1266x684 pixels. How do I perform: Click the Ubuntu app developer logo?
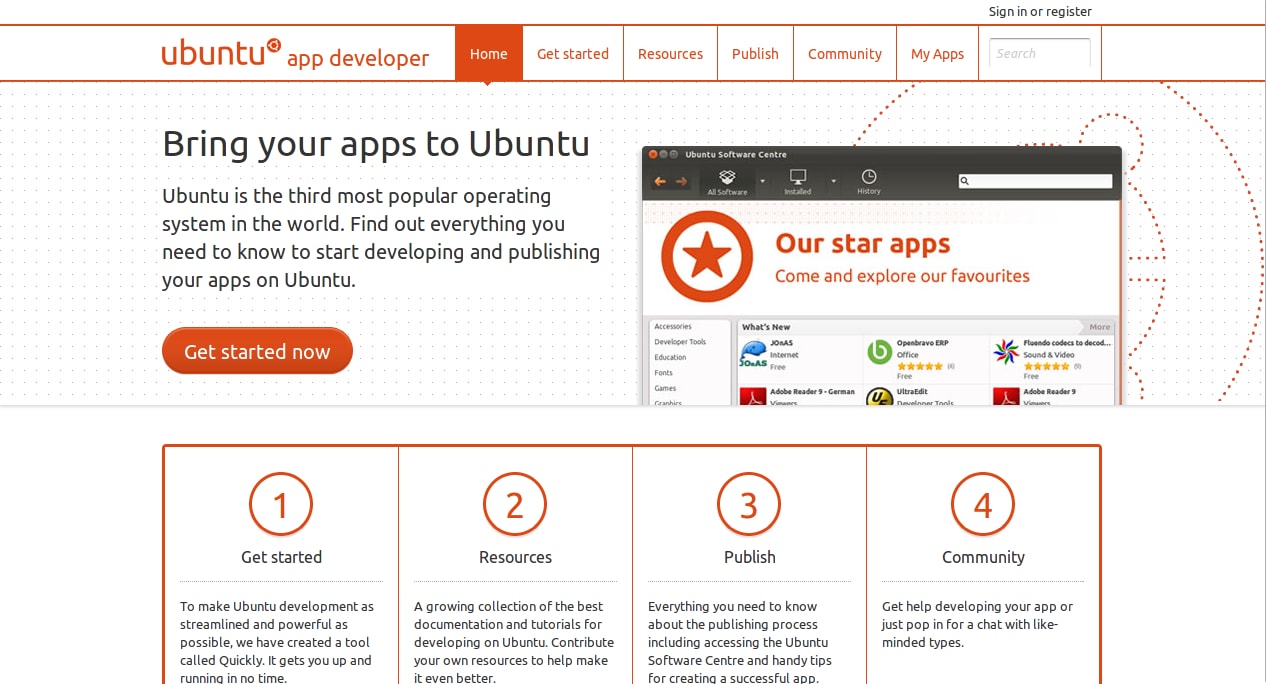[x=295, y=54]
